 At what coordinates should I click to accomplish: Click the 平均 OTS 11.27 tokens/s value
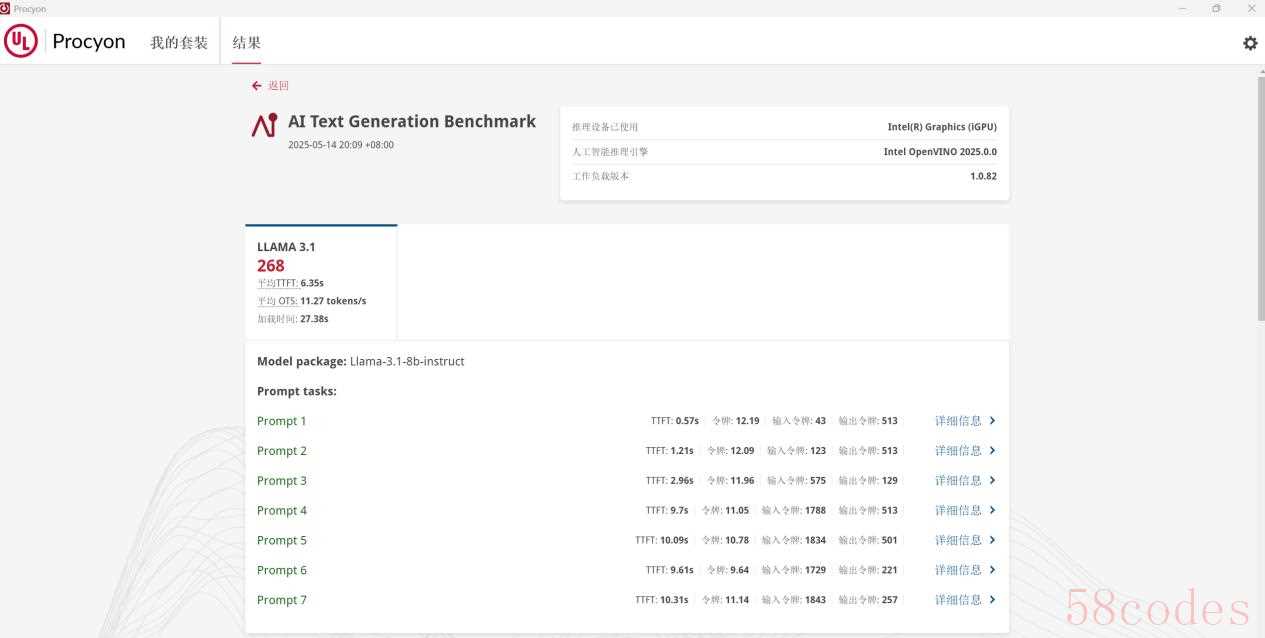pos(333,301)
